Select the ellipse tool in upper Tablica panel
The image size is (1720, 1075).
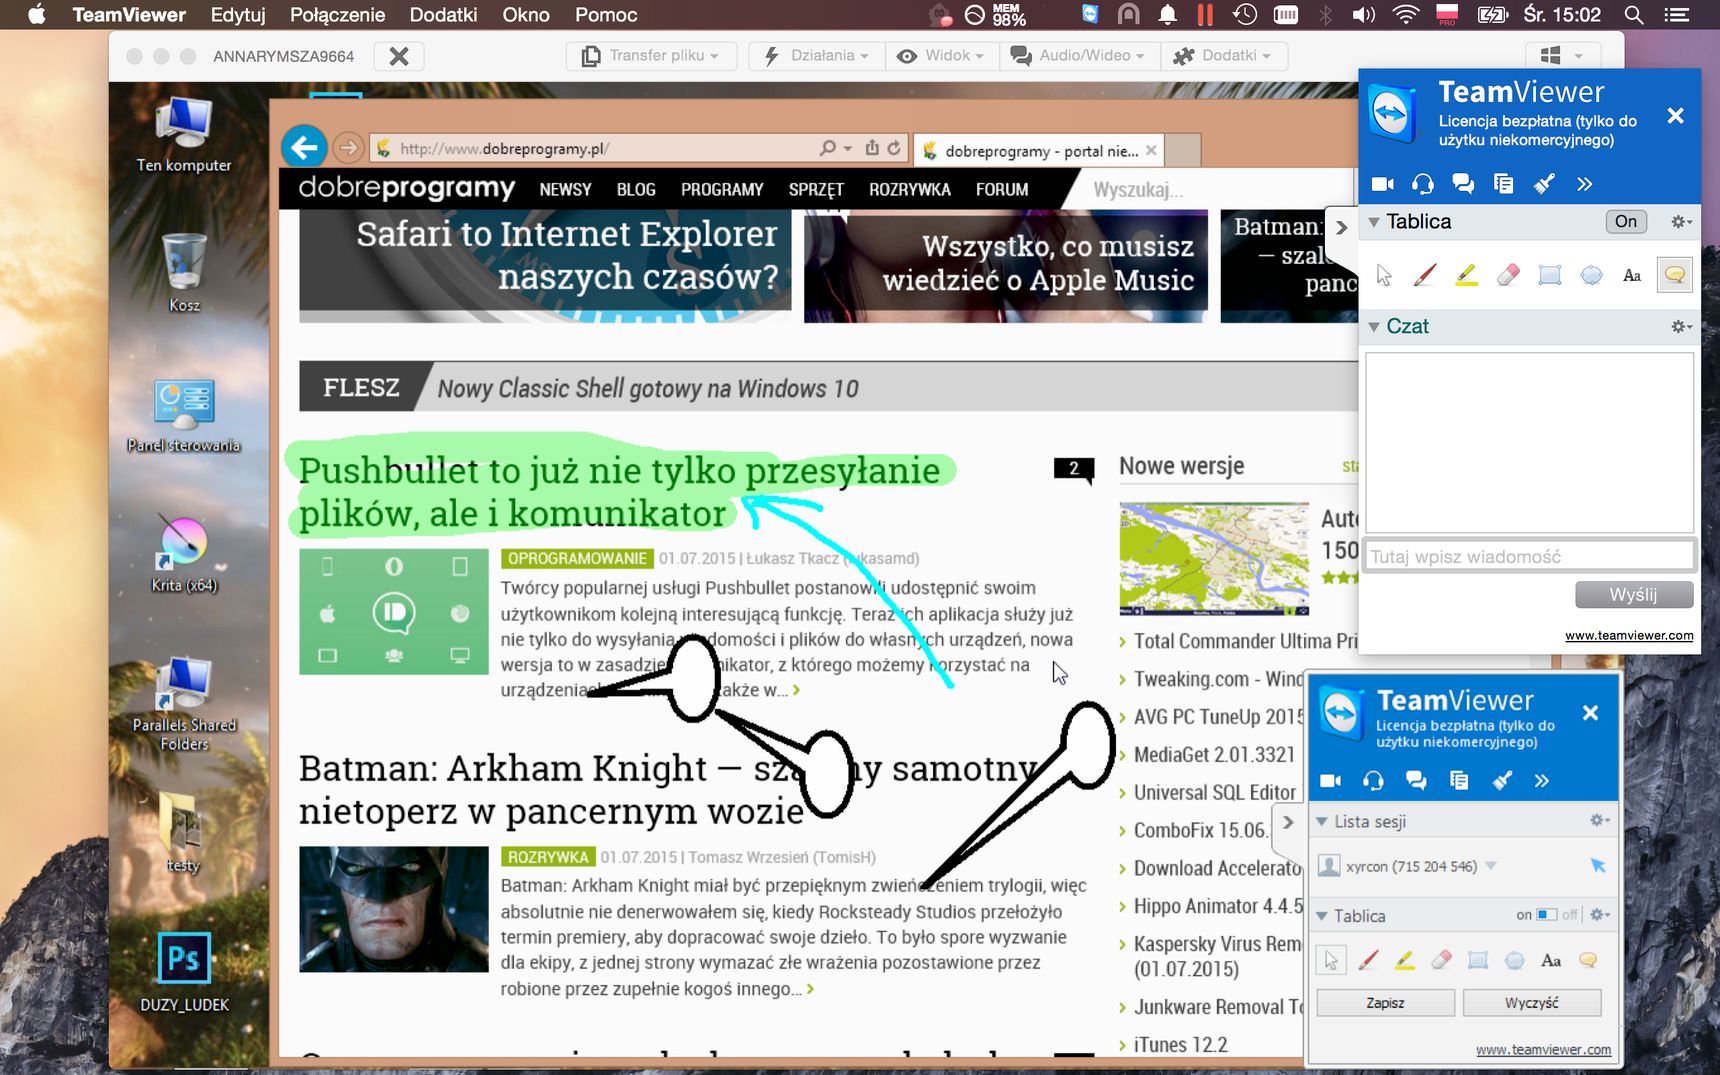[x=1591, y=275]
